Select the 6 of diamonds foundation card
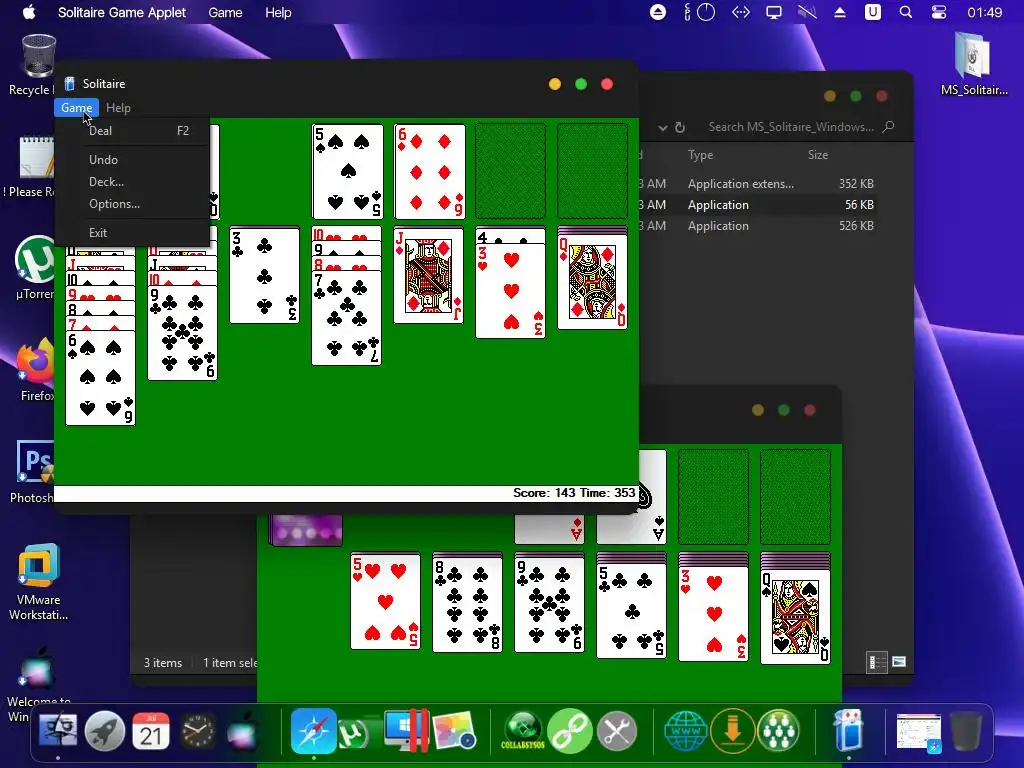The image size is (1024, 768). [x=430, y=171]
